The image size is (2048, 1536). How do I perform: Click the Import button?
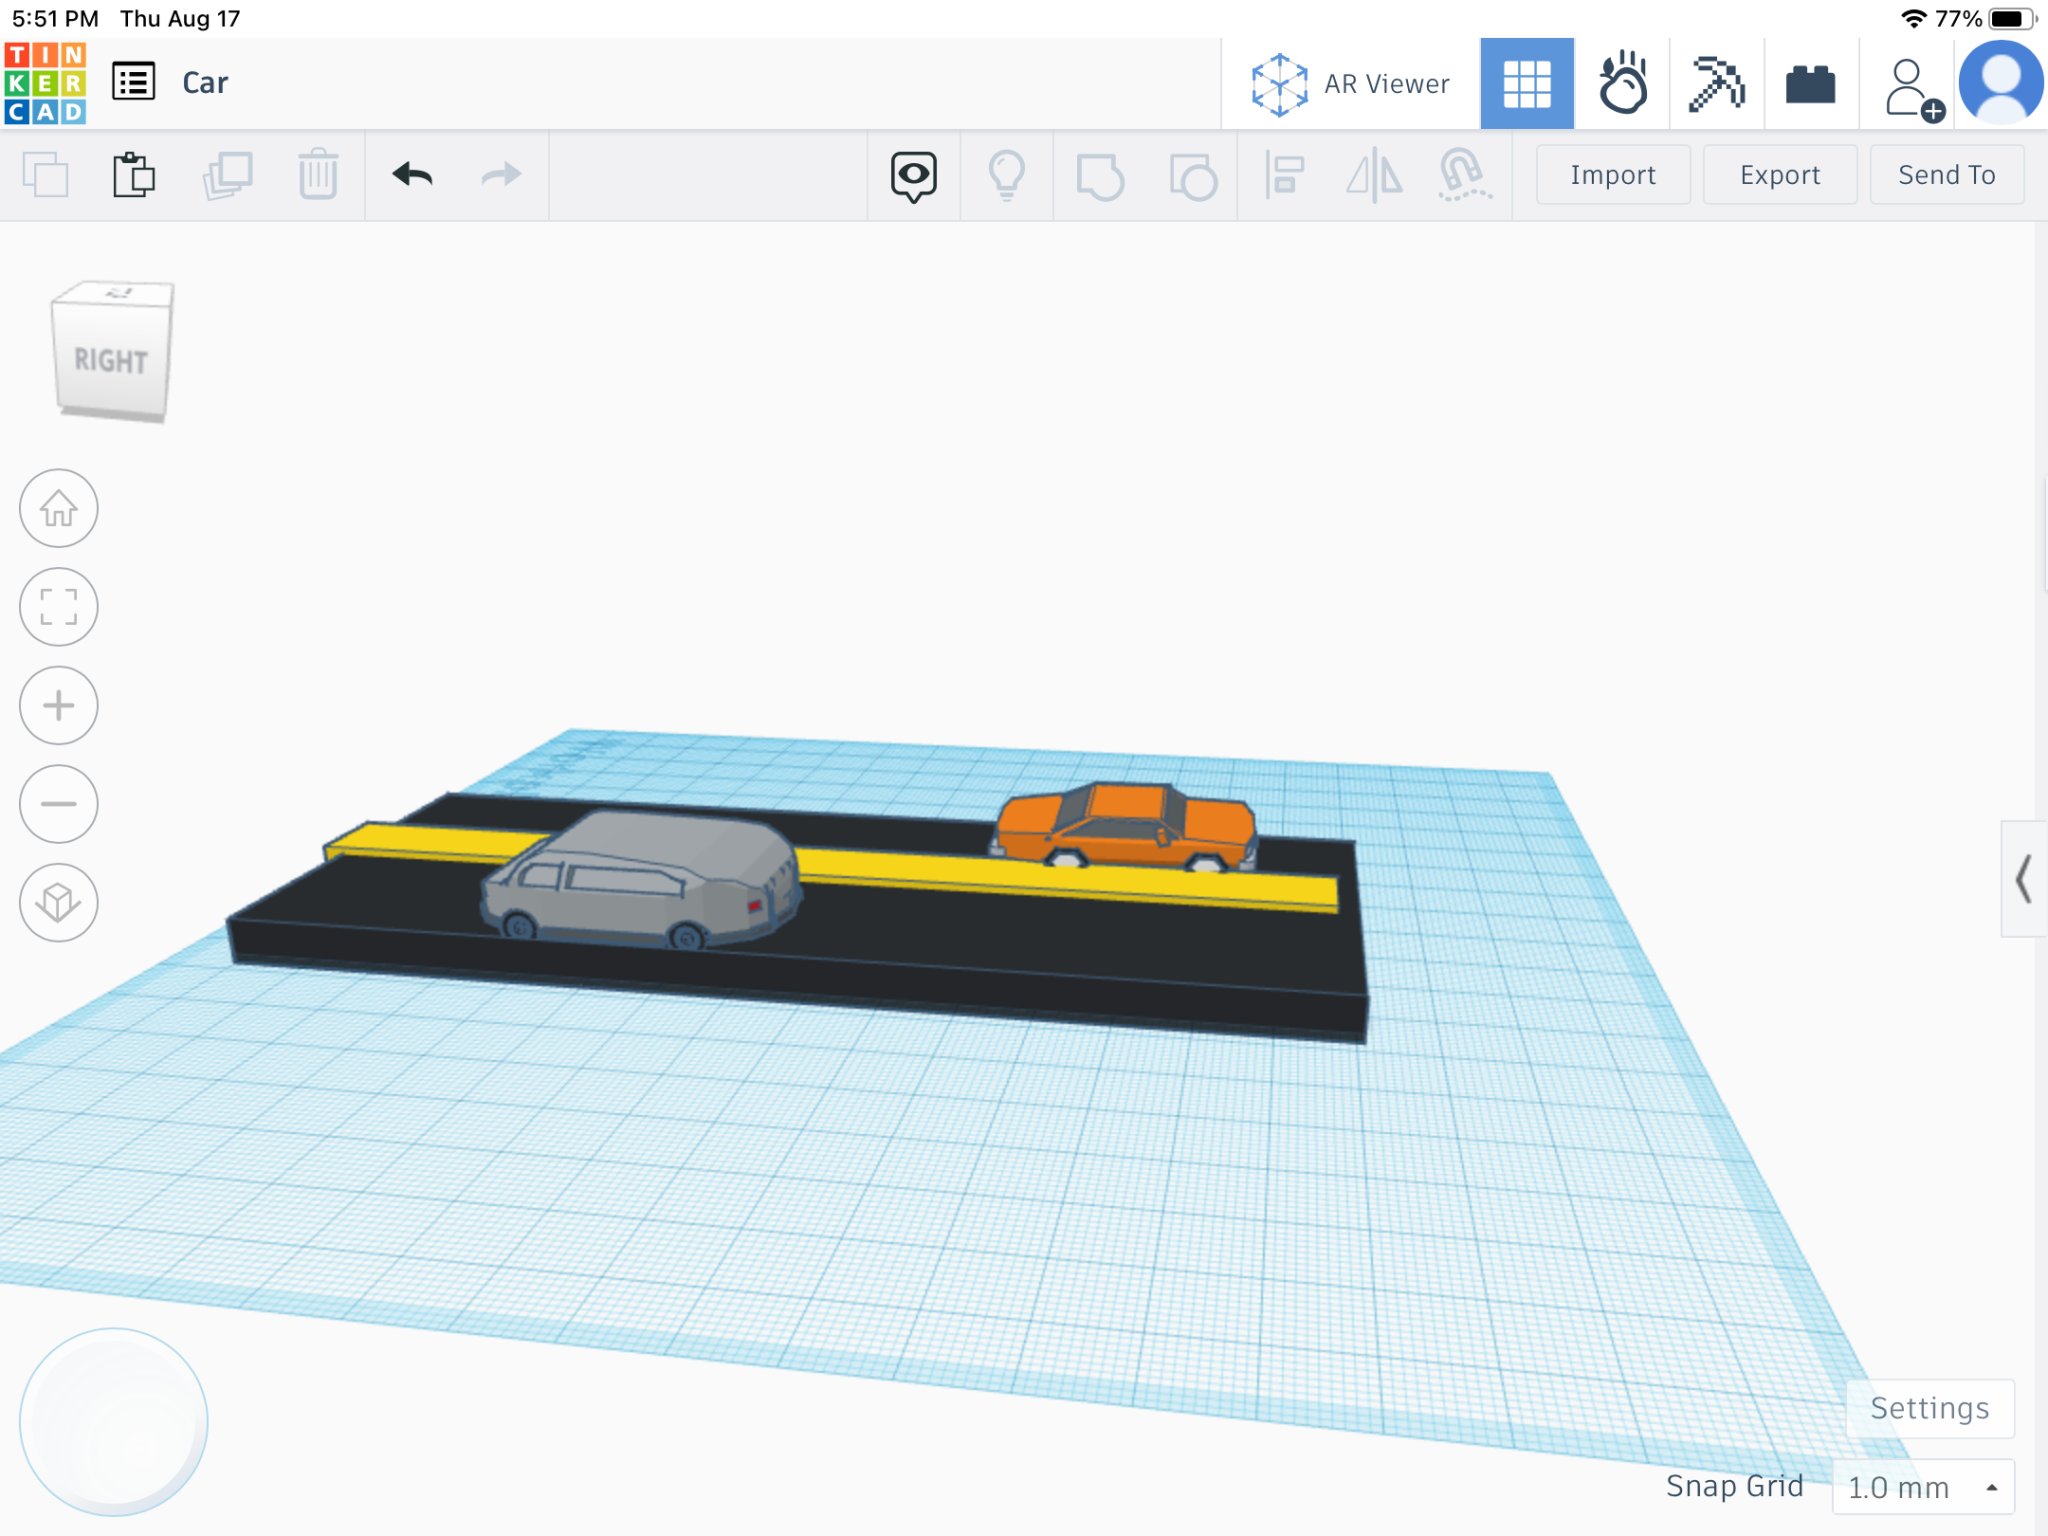tap(1612, 175)
